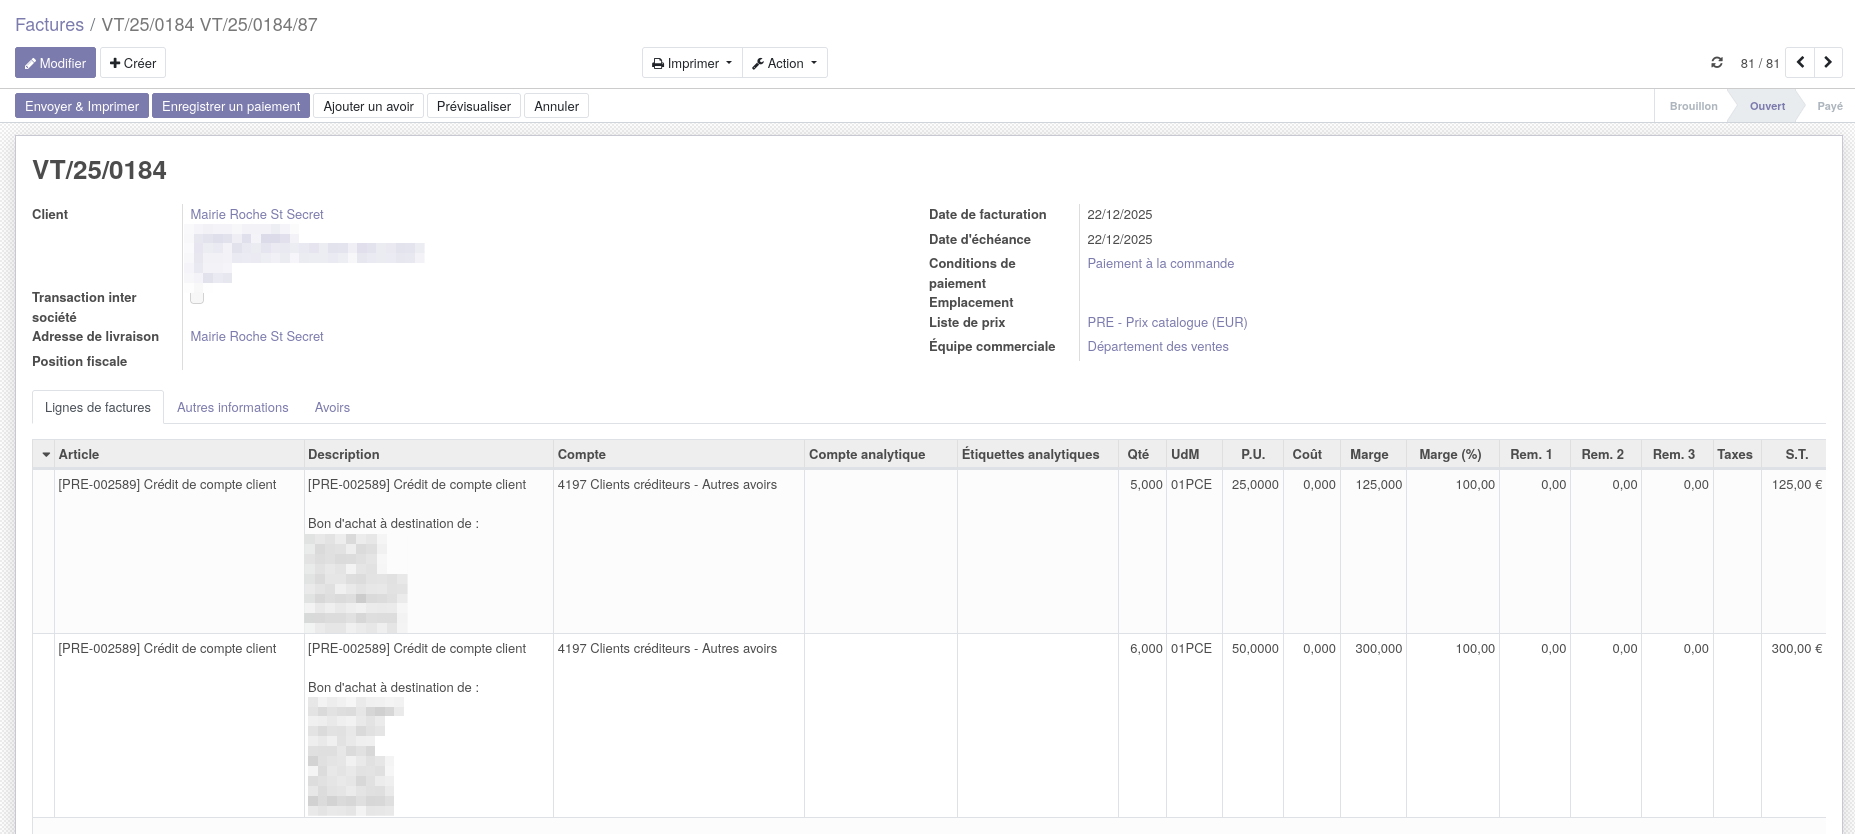Viewport: 1855px width, 834px height.
Task: Expand the Action dropdown menu
Action: point(785,63)
